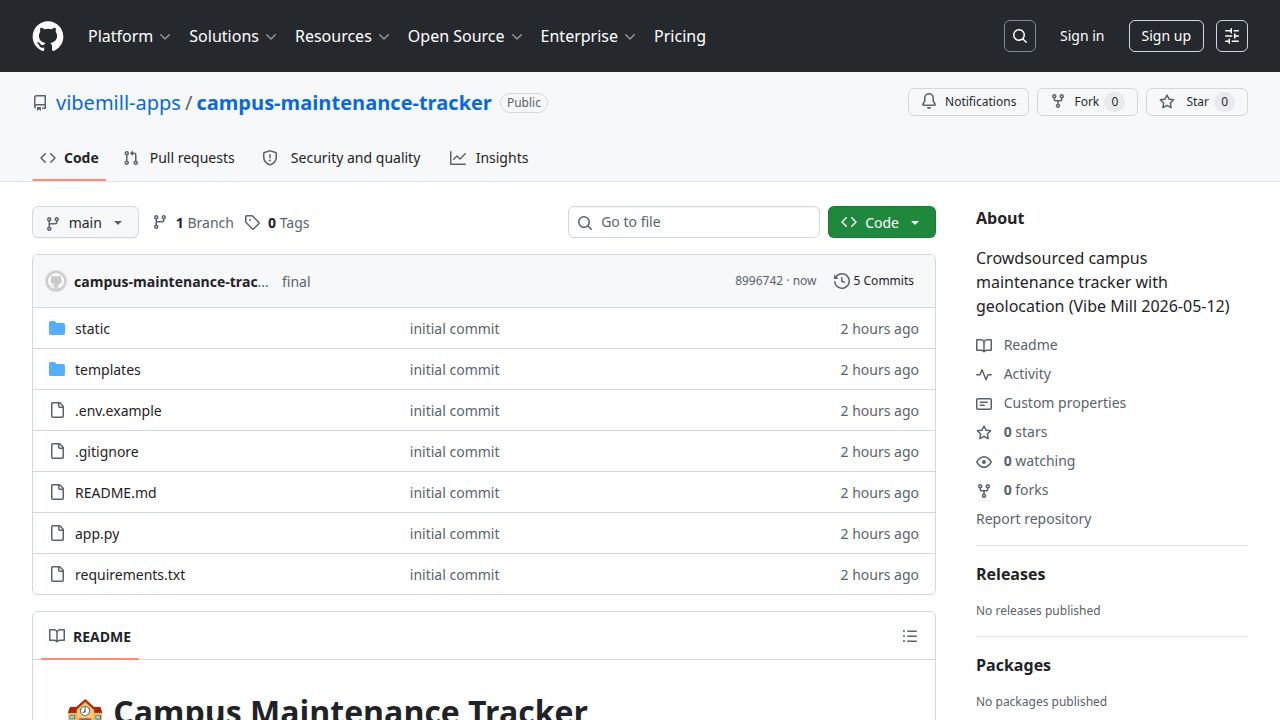Open the 5 Commits history link

[874, 281]
